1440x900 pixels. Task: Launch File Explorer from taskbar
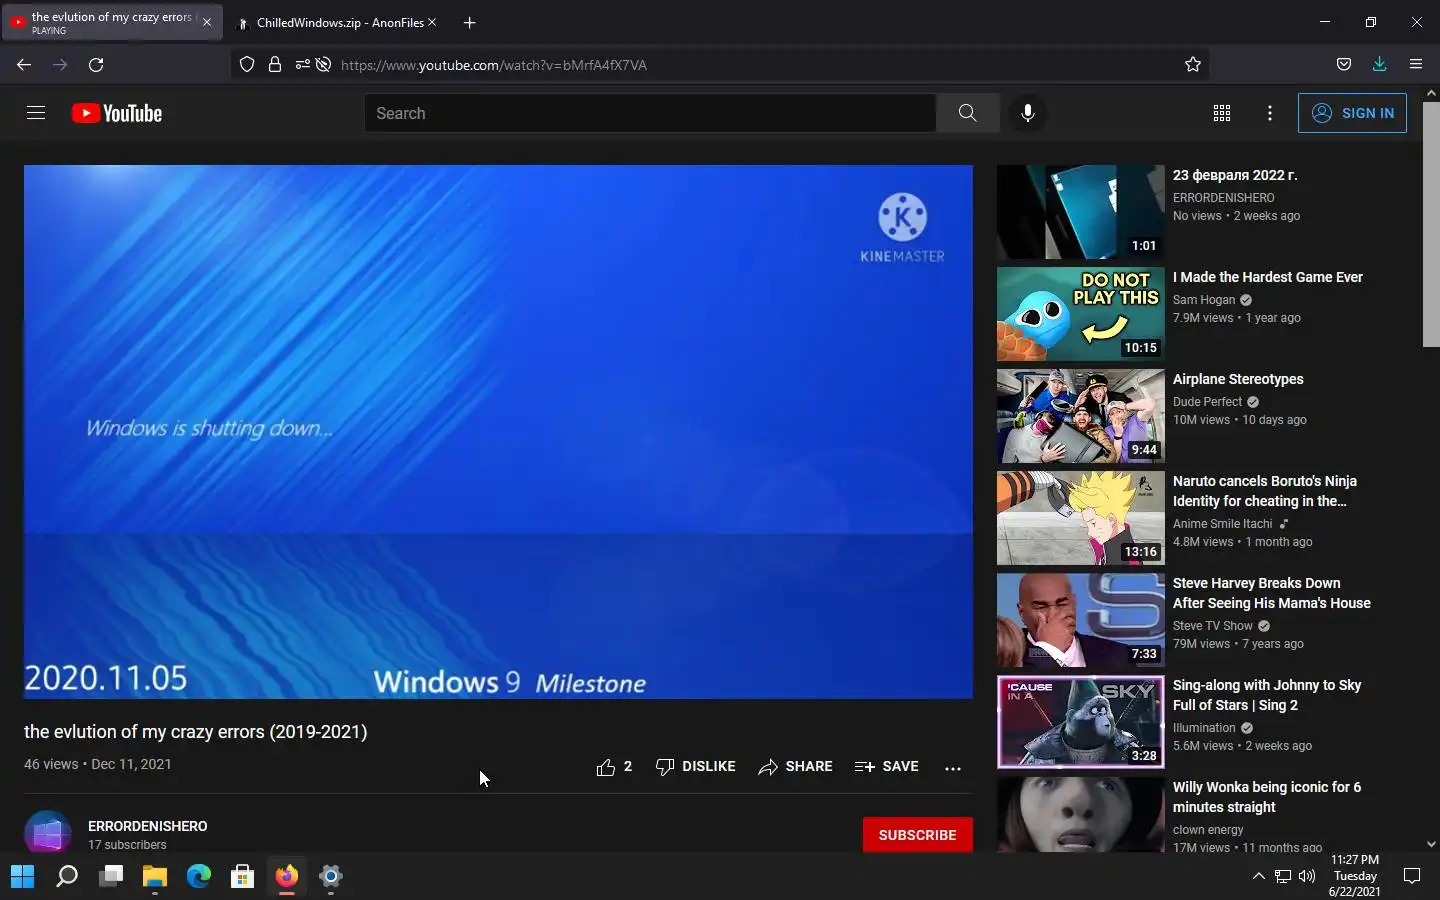(155, 877)
